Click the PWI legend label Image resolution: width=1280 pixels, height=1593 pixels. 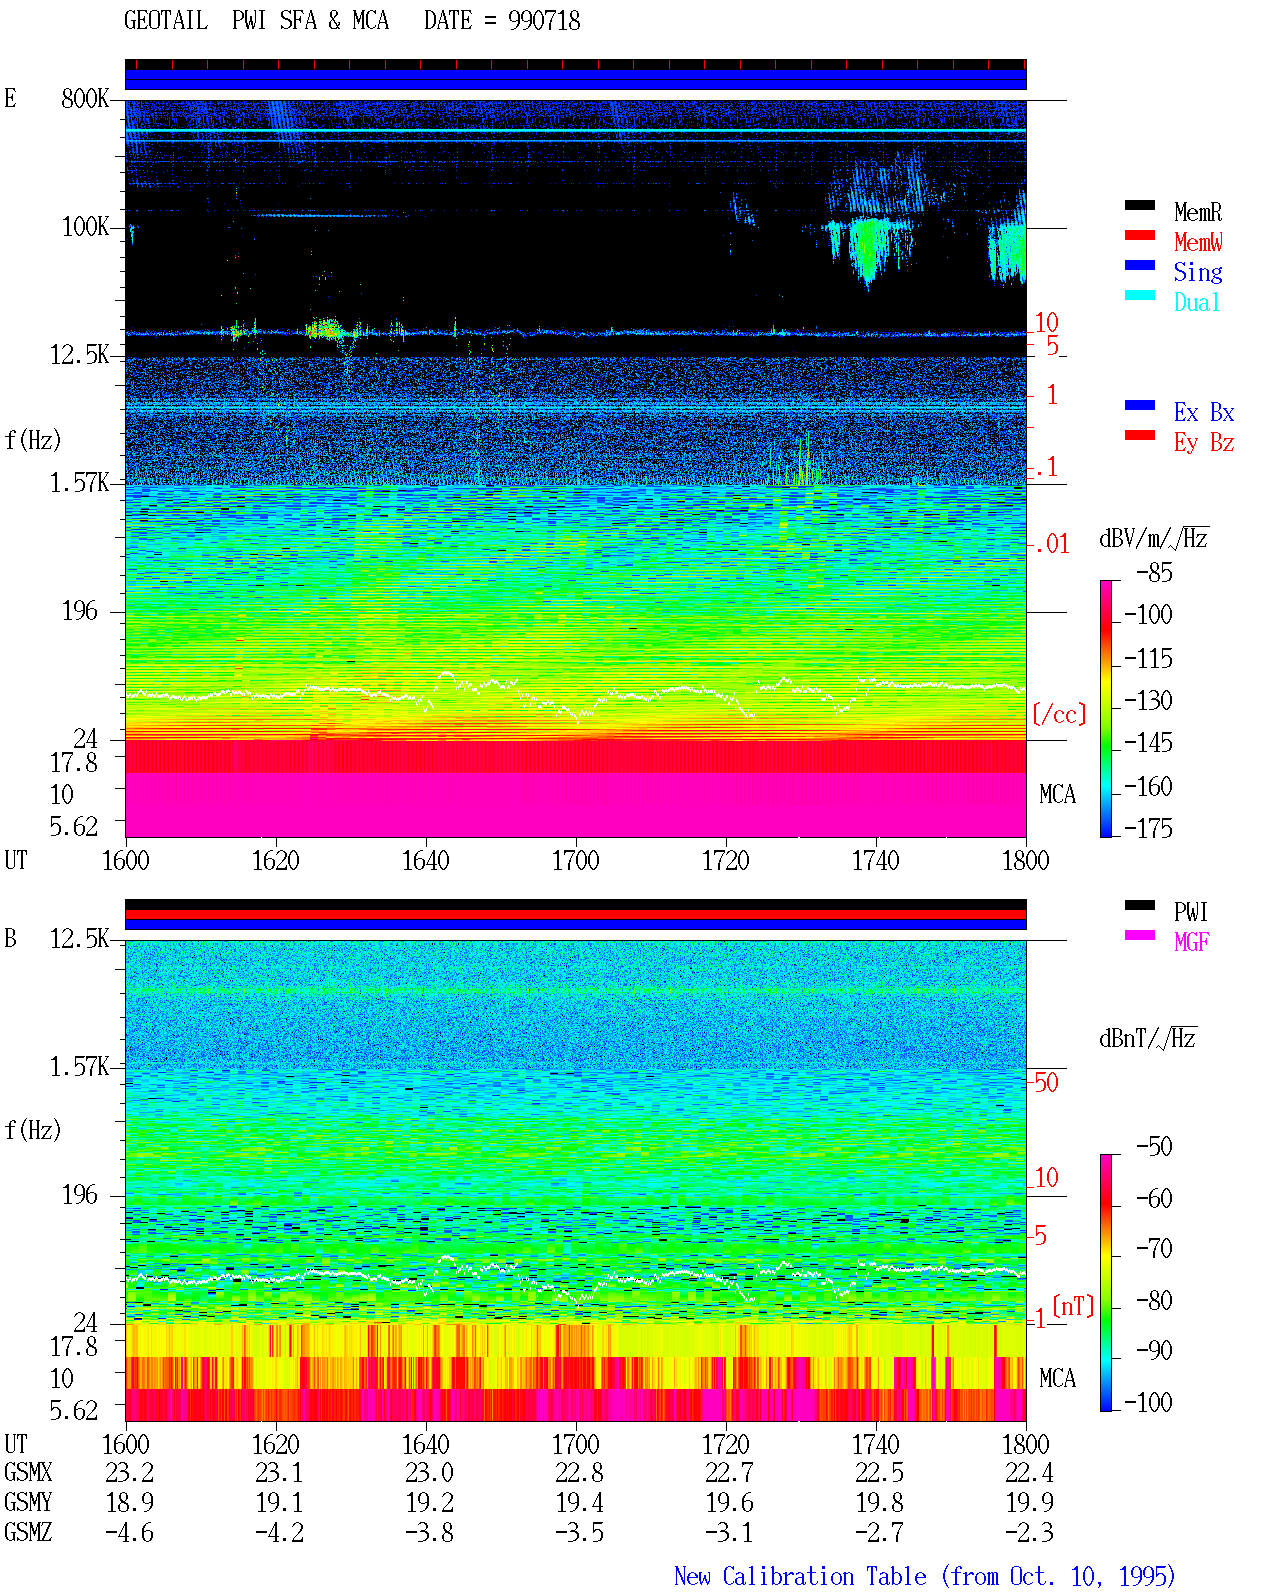click(x=1191, y=912)
